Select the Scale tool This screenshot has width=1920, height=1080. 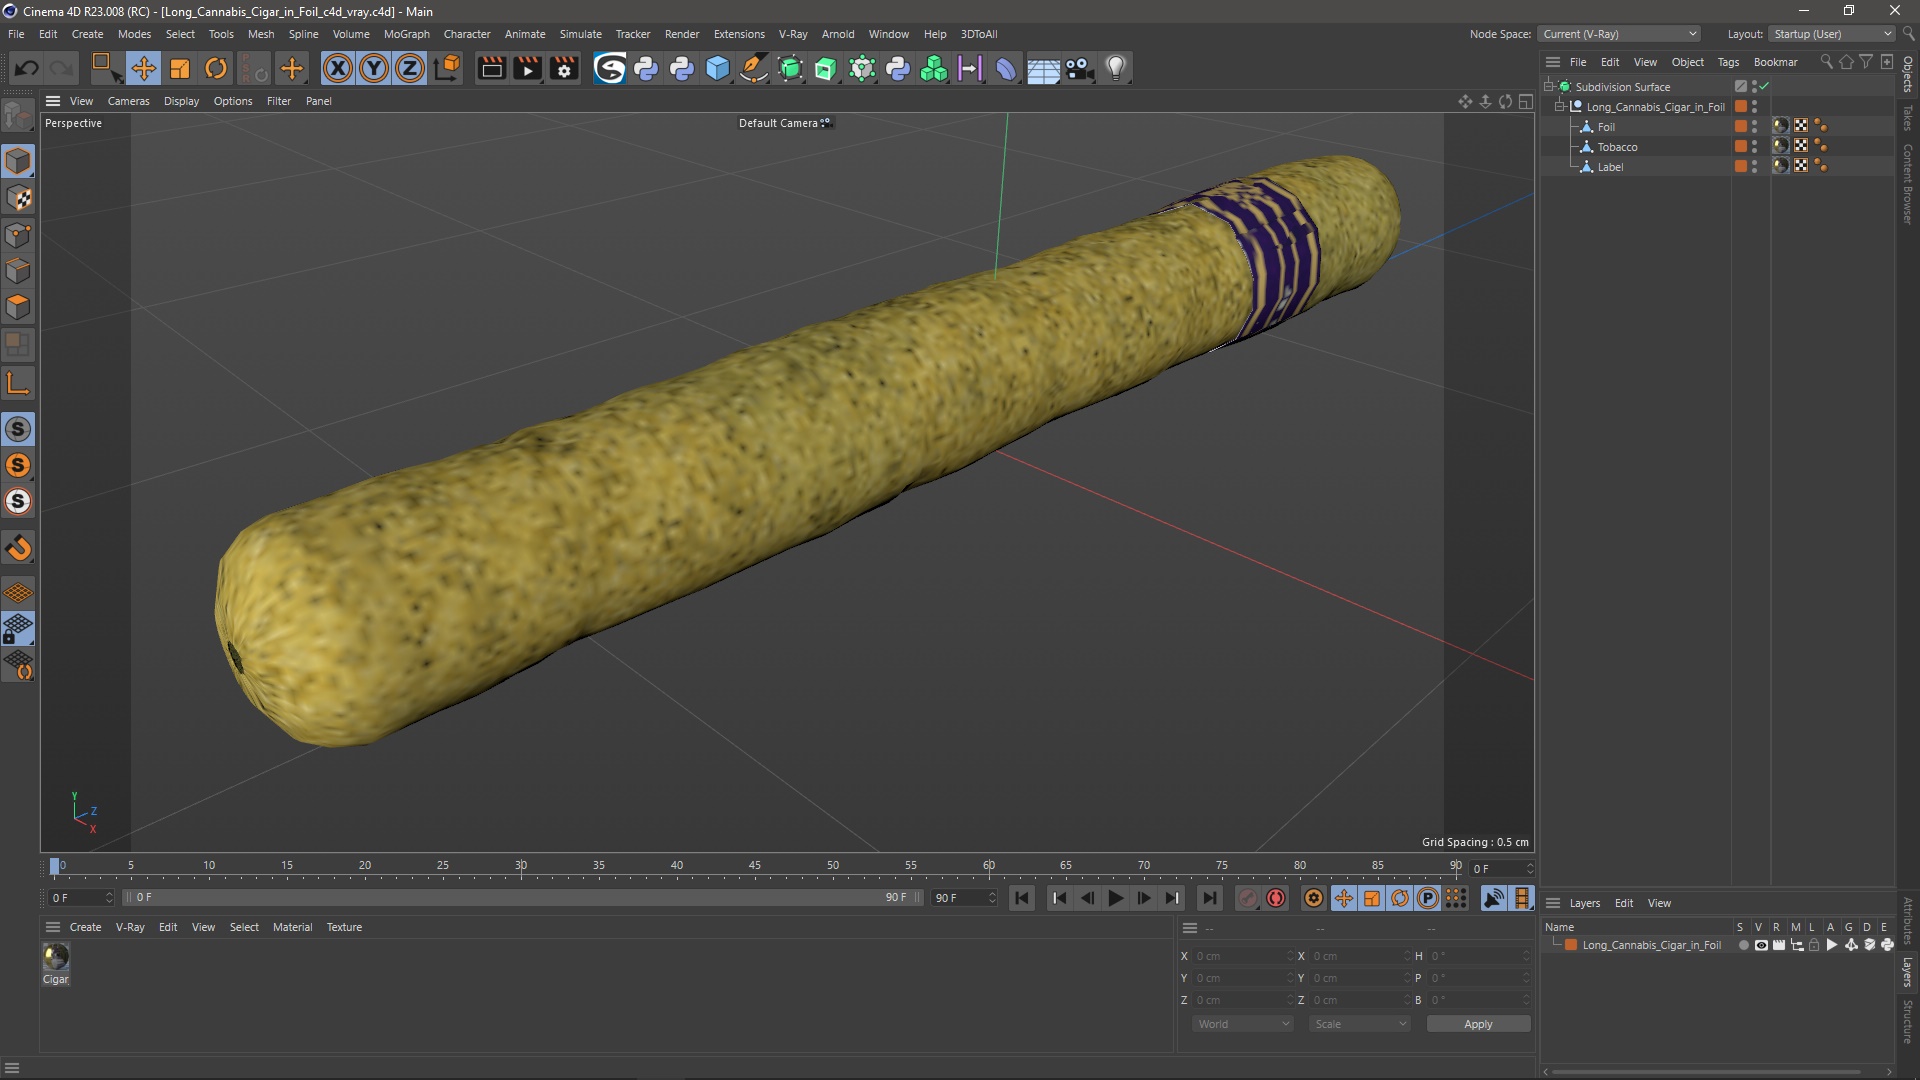point(180,68)
